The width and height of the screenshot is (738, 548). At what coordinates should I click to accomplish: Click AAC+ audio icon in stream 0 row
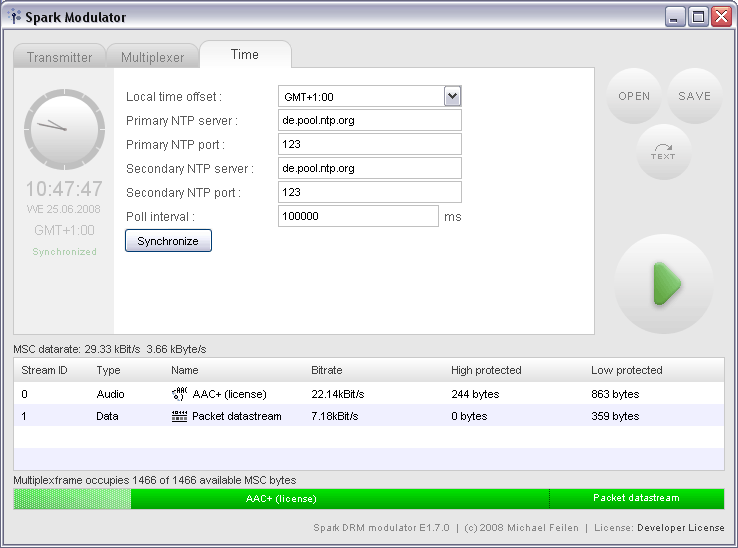pos(179,394)
